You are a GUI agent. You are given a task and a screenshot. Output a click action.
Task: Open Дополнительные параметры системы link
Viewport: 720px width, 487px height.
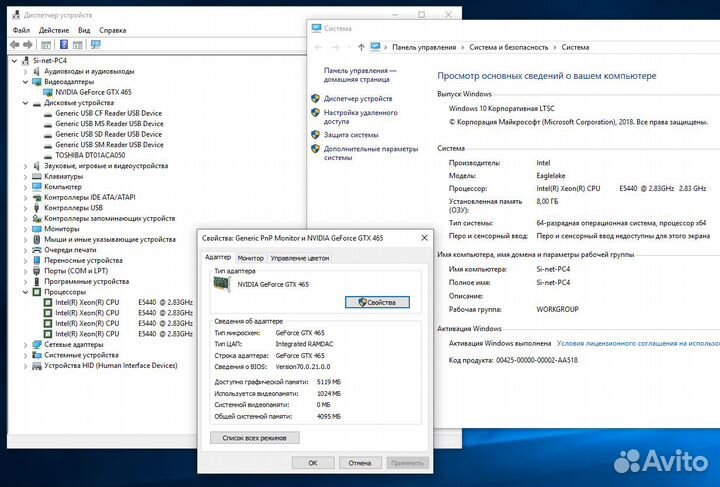(371, 153)
